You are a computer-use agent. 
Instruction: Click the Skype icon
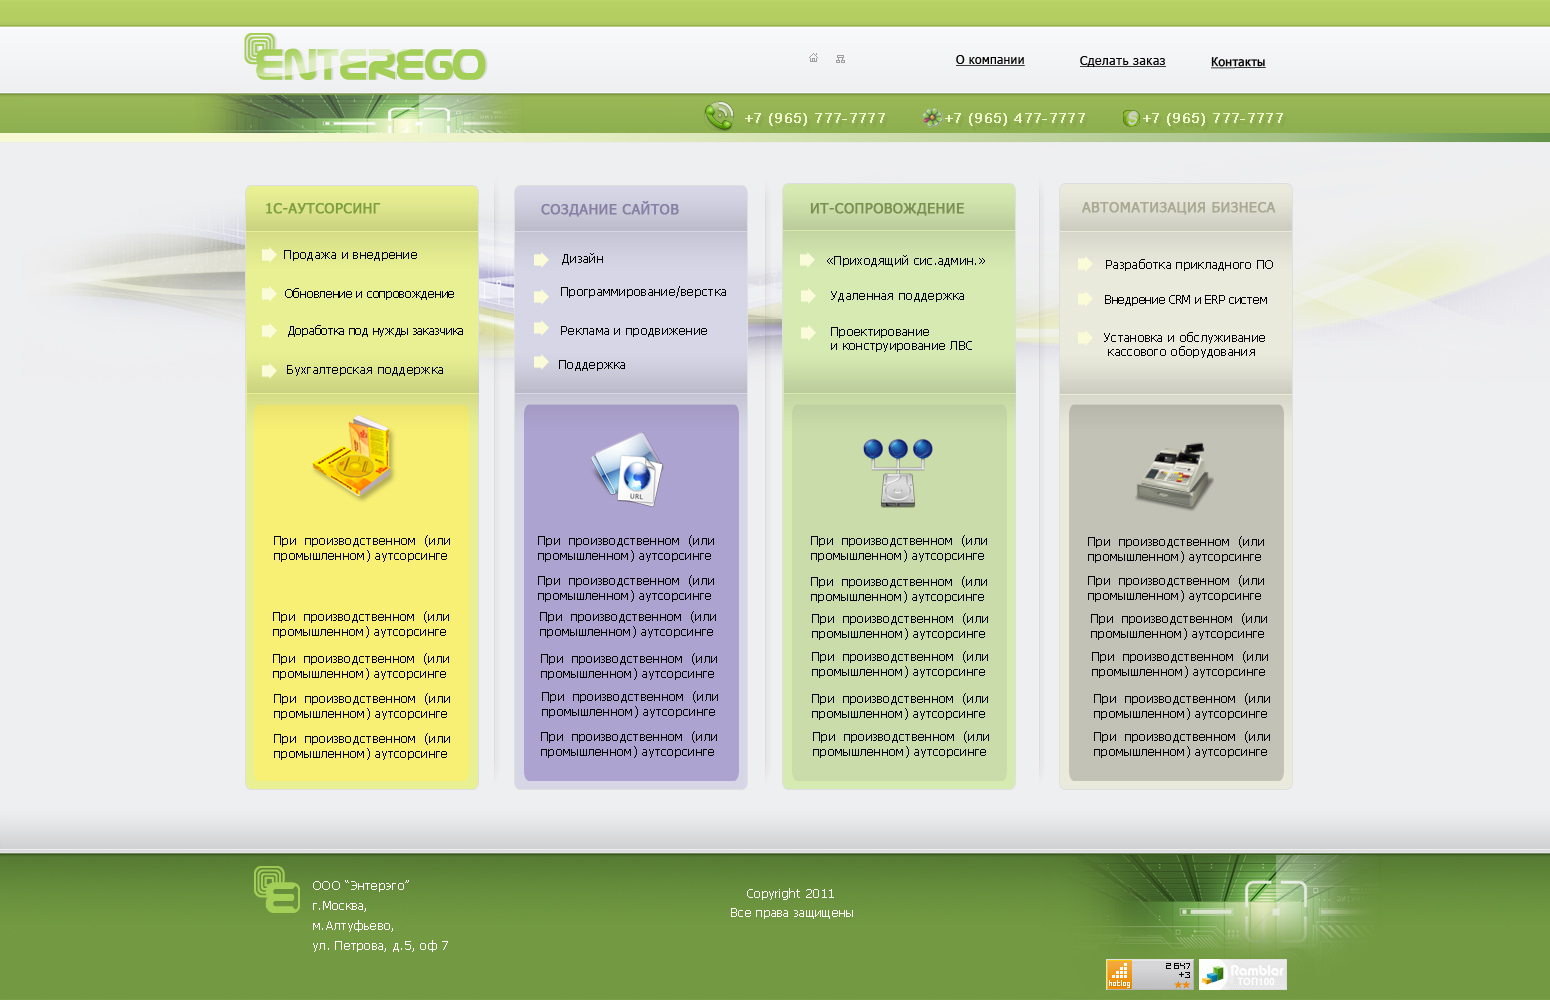[x=1130, y=118]
